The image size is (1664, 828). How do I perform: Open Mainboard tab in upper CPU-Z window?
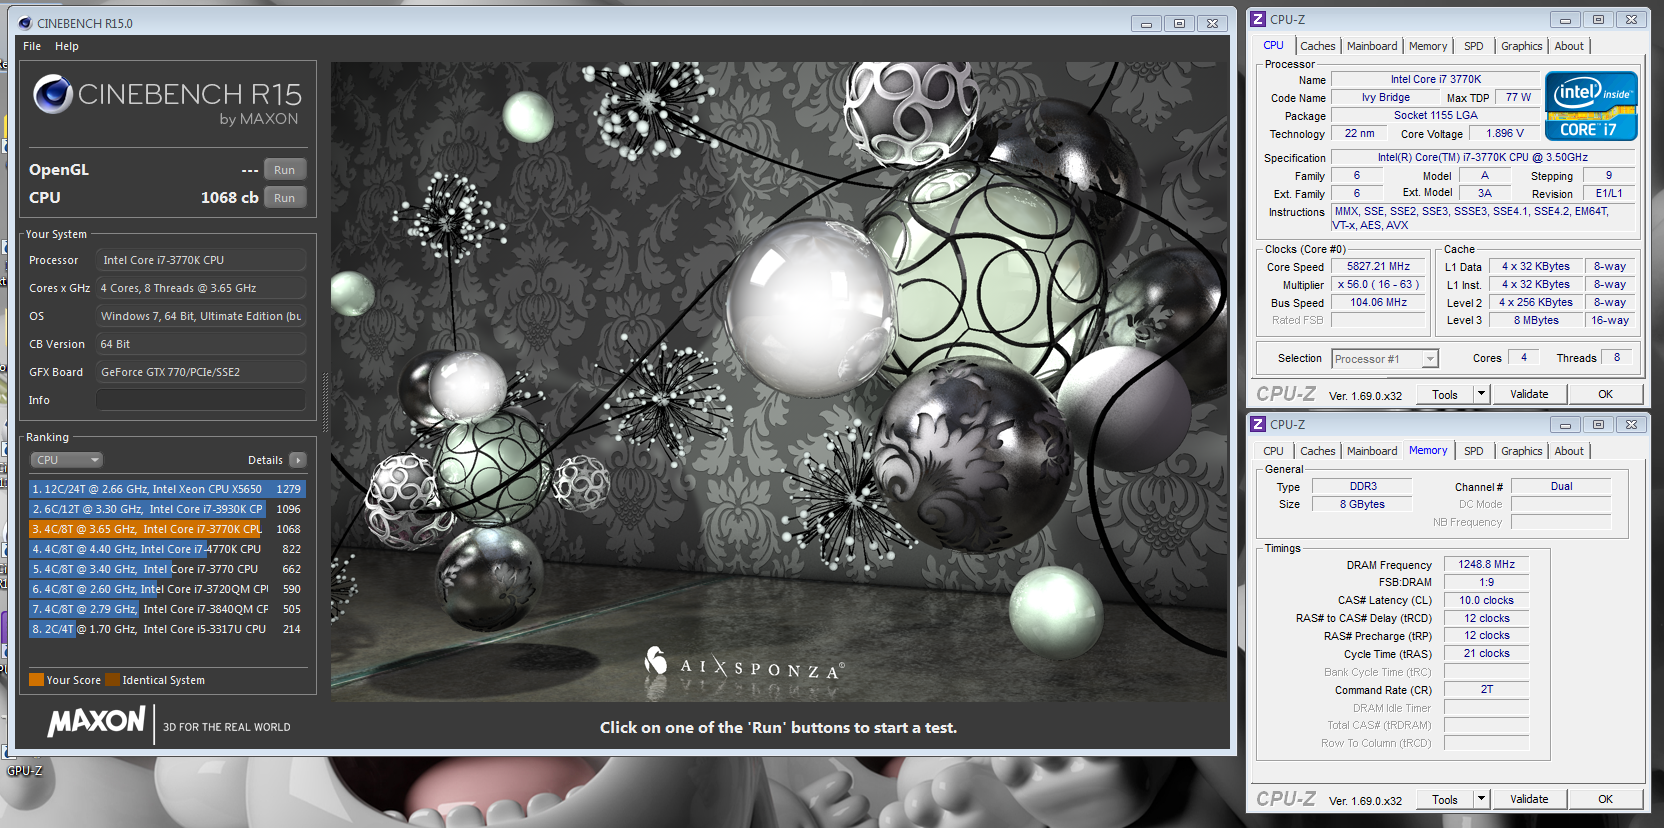pos(1372,46)
